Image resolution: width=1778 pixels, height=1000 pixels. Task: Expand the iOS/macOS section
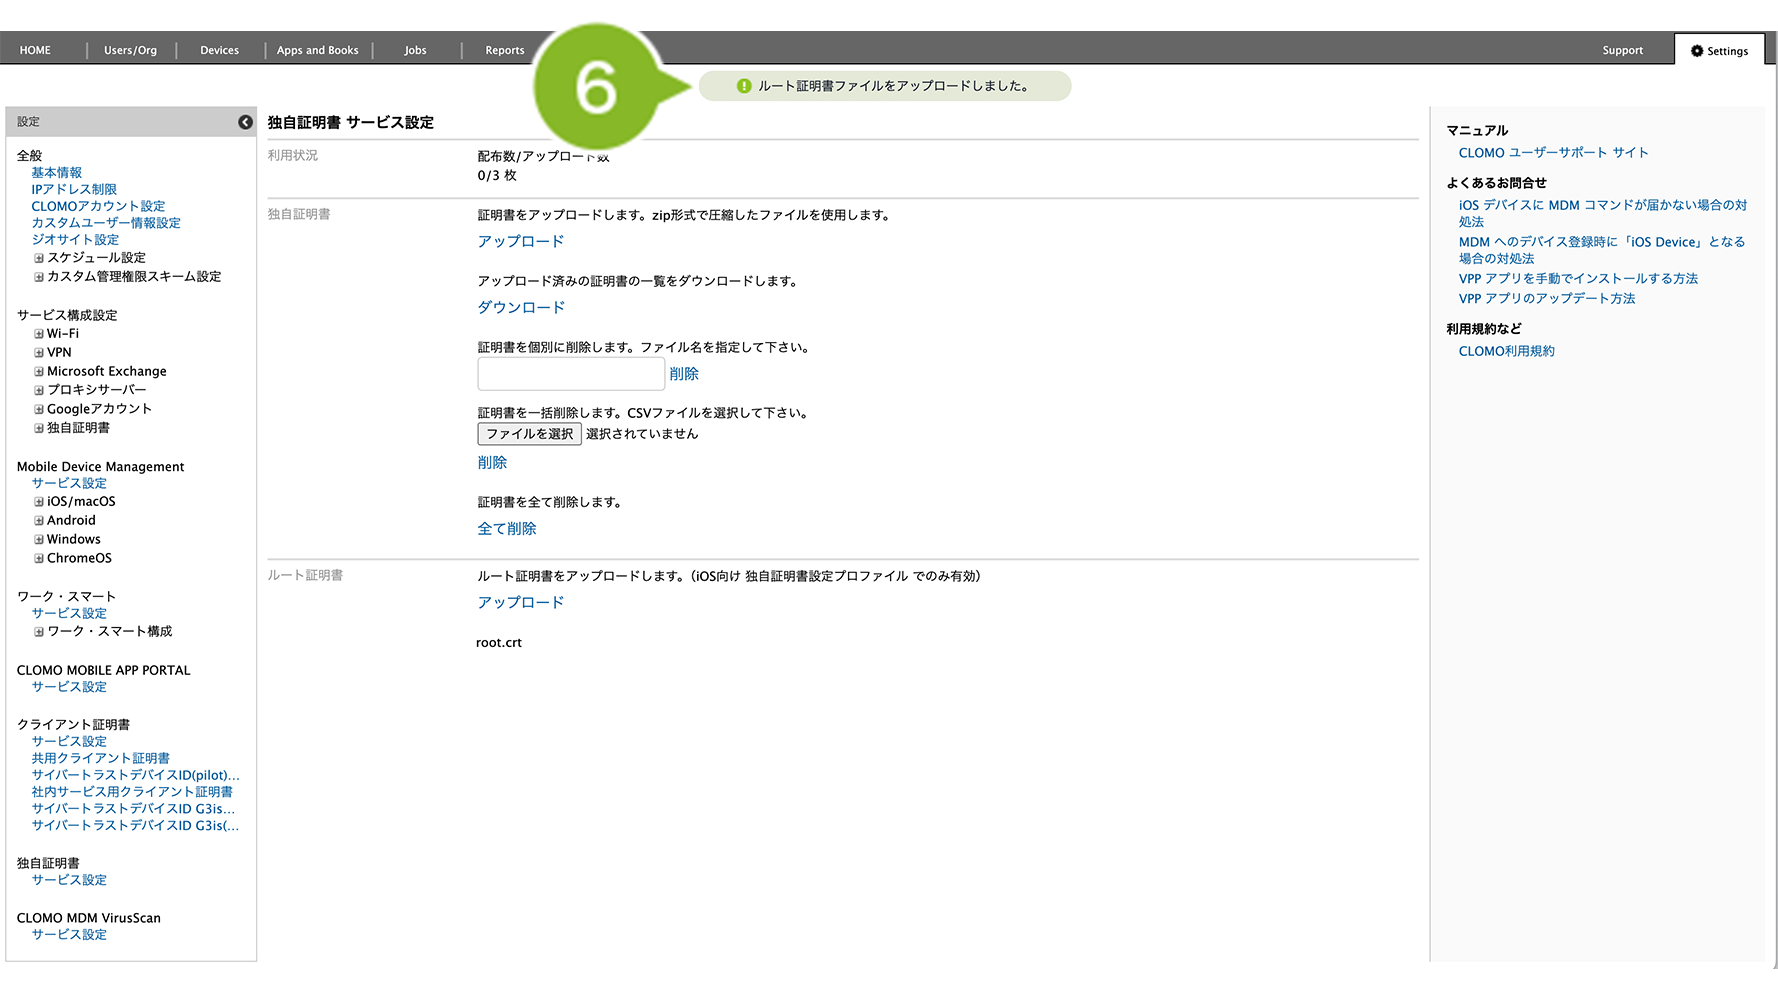point(39,502)
